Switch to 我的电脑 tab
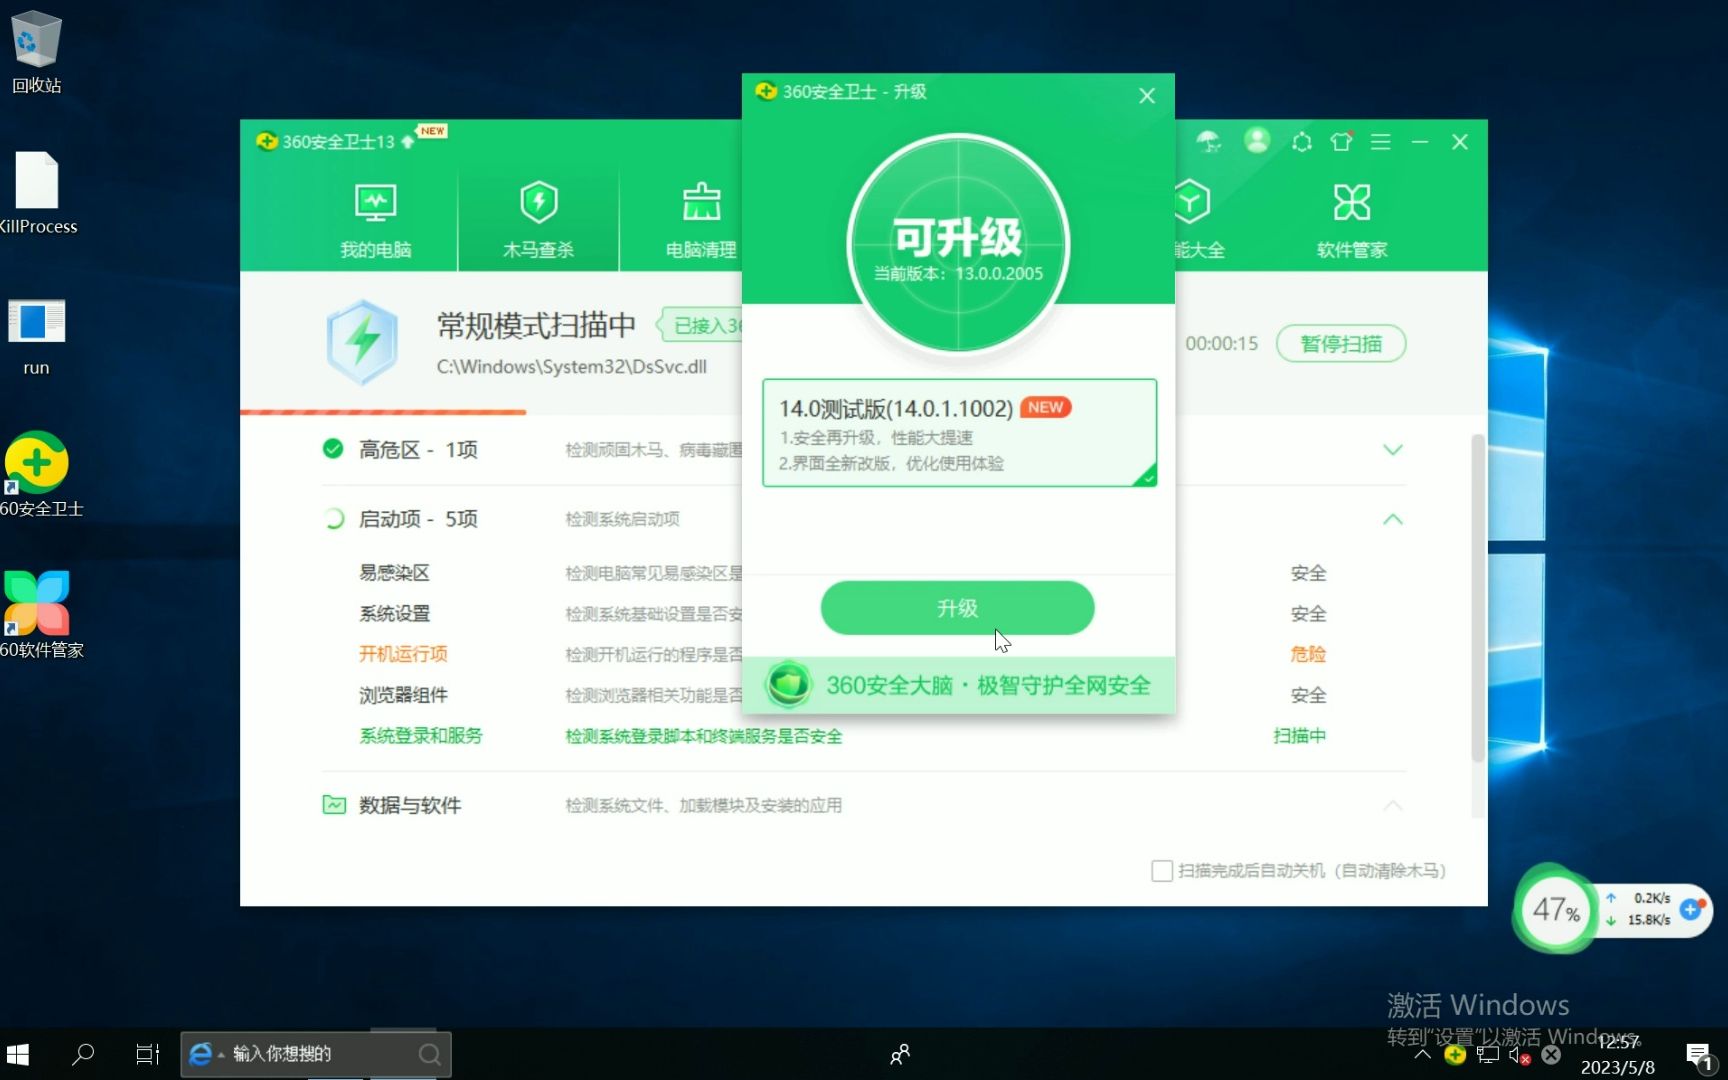Image resolution: width=1728 pixels, height=1080 pixels. pyautogui.click(x=376, y=221)
